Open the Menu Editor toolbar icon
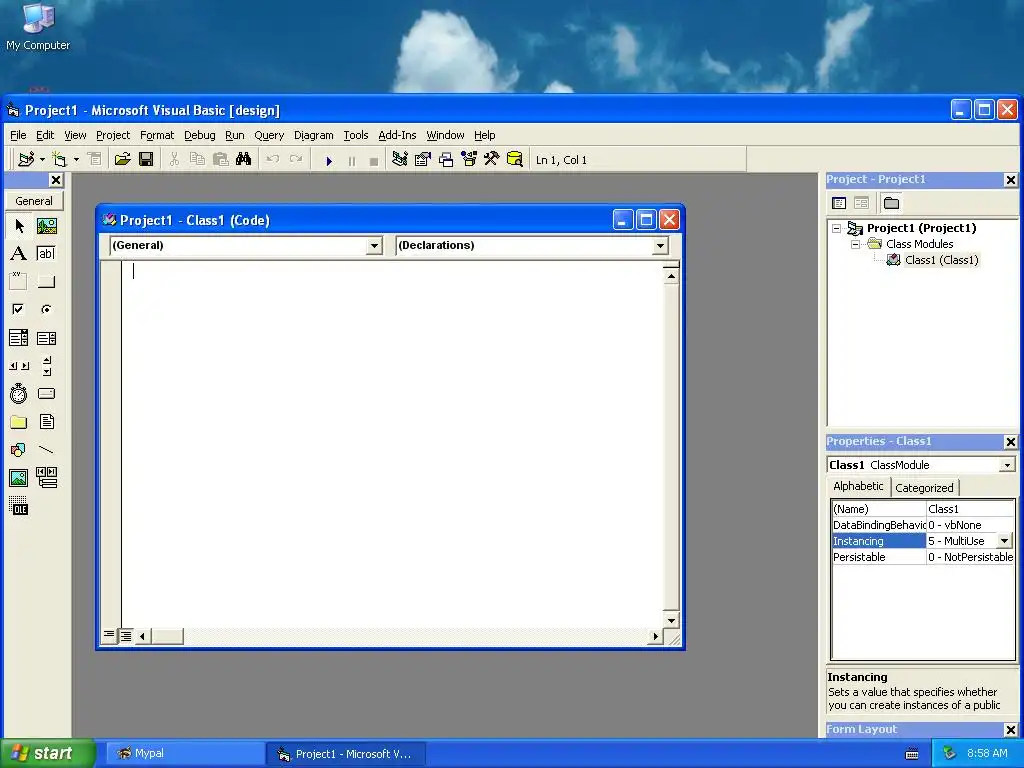This screenshot has width=1024, height=768. (95, 159)
